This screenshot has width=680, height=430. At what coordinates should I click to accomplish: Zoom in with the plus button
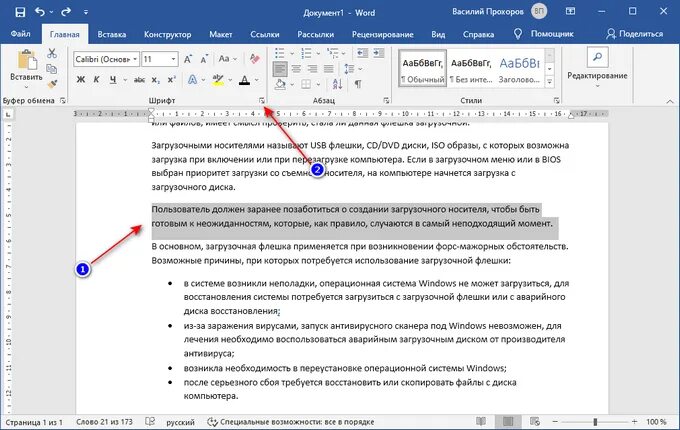click(634, 421)
